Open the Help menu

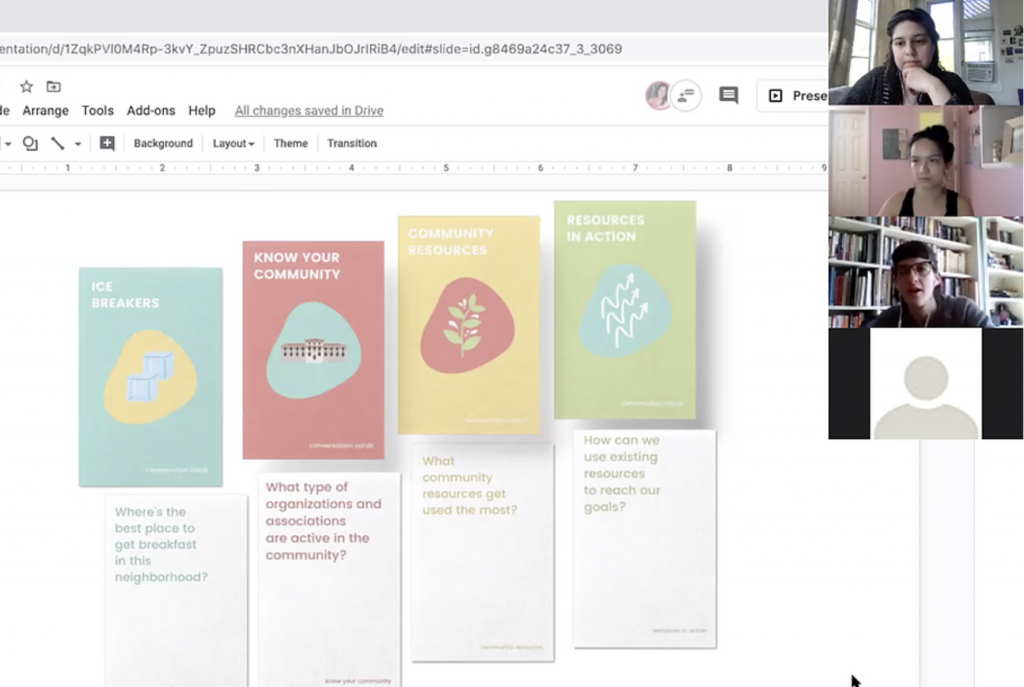click(202, 111)
